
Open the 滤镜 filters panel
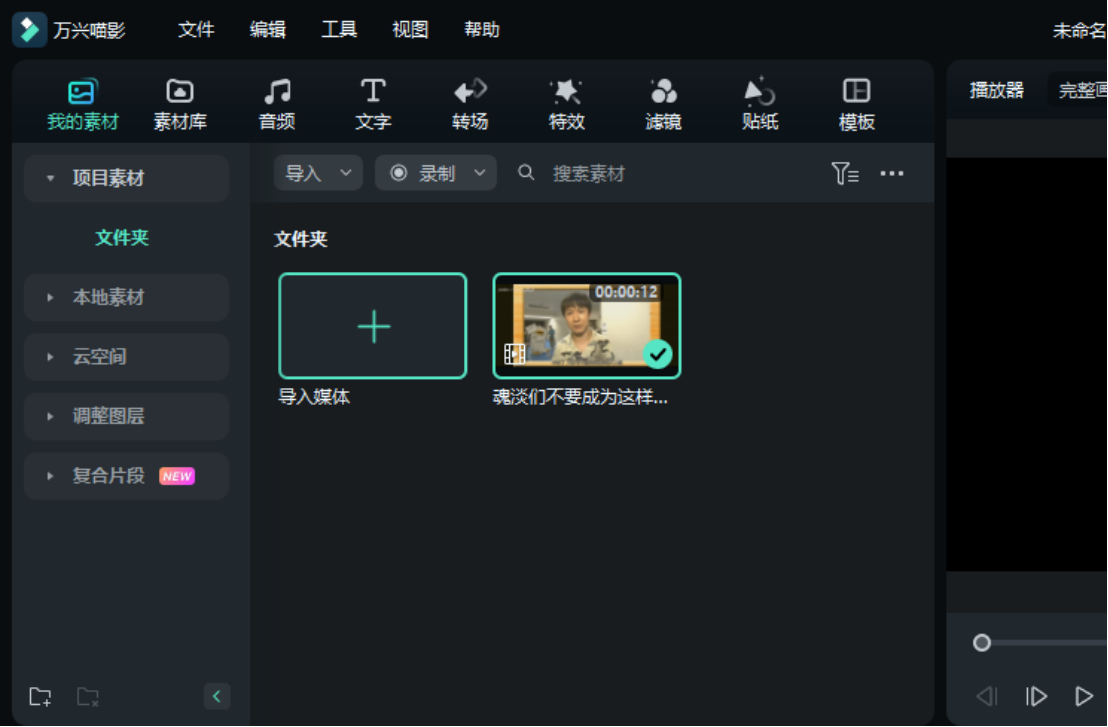tap(662, 103)
